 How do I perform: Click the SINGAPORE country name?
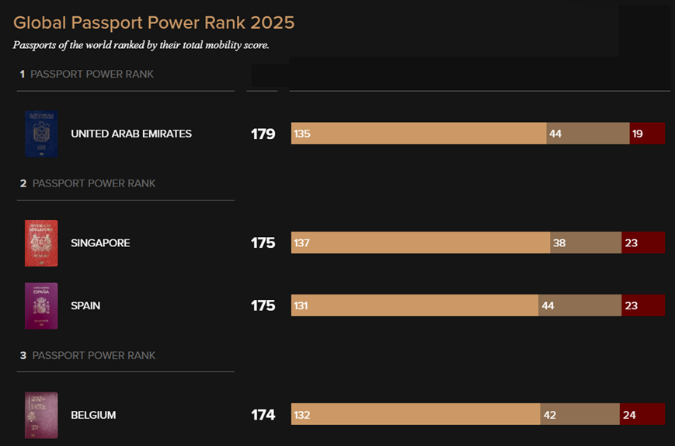pyautogui.click(x=100, y=243)
